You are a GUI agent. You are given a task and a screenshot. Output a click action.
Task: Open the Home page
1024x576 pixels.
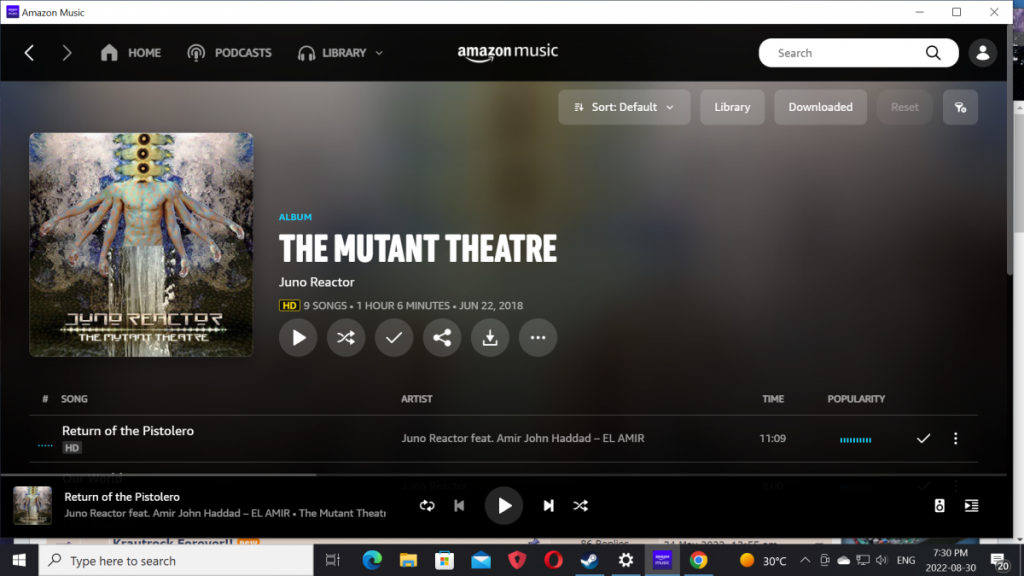[x=131, y=53]
